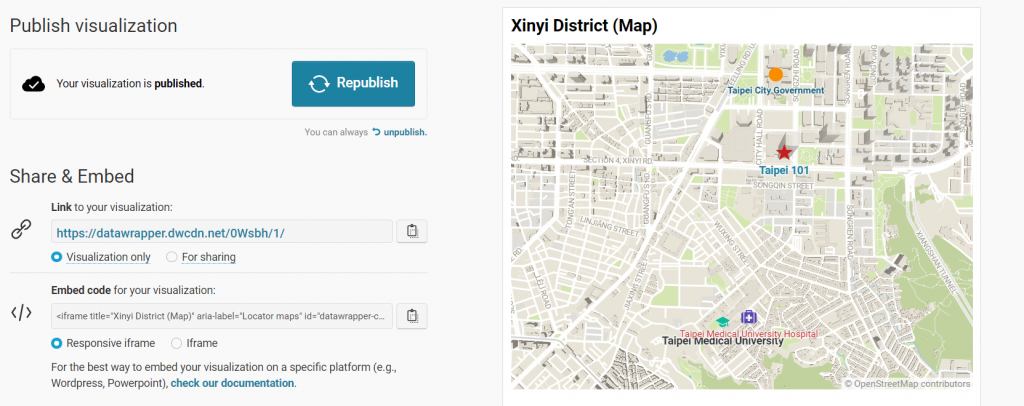Viewport: 1024px width, 406px height.
Task: Click the Republish button
Action: [x=353, y=84]
